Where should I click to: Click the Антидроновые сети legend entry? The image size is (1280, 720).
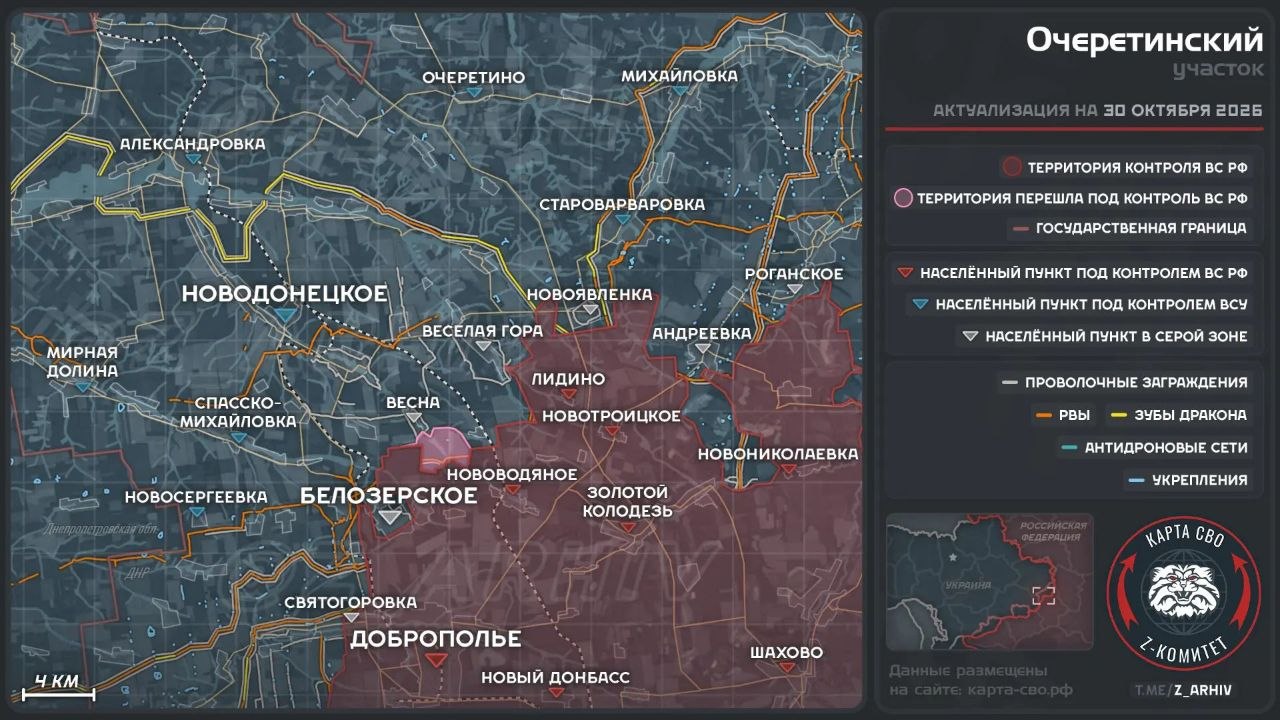tap(1156, 447)
